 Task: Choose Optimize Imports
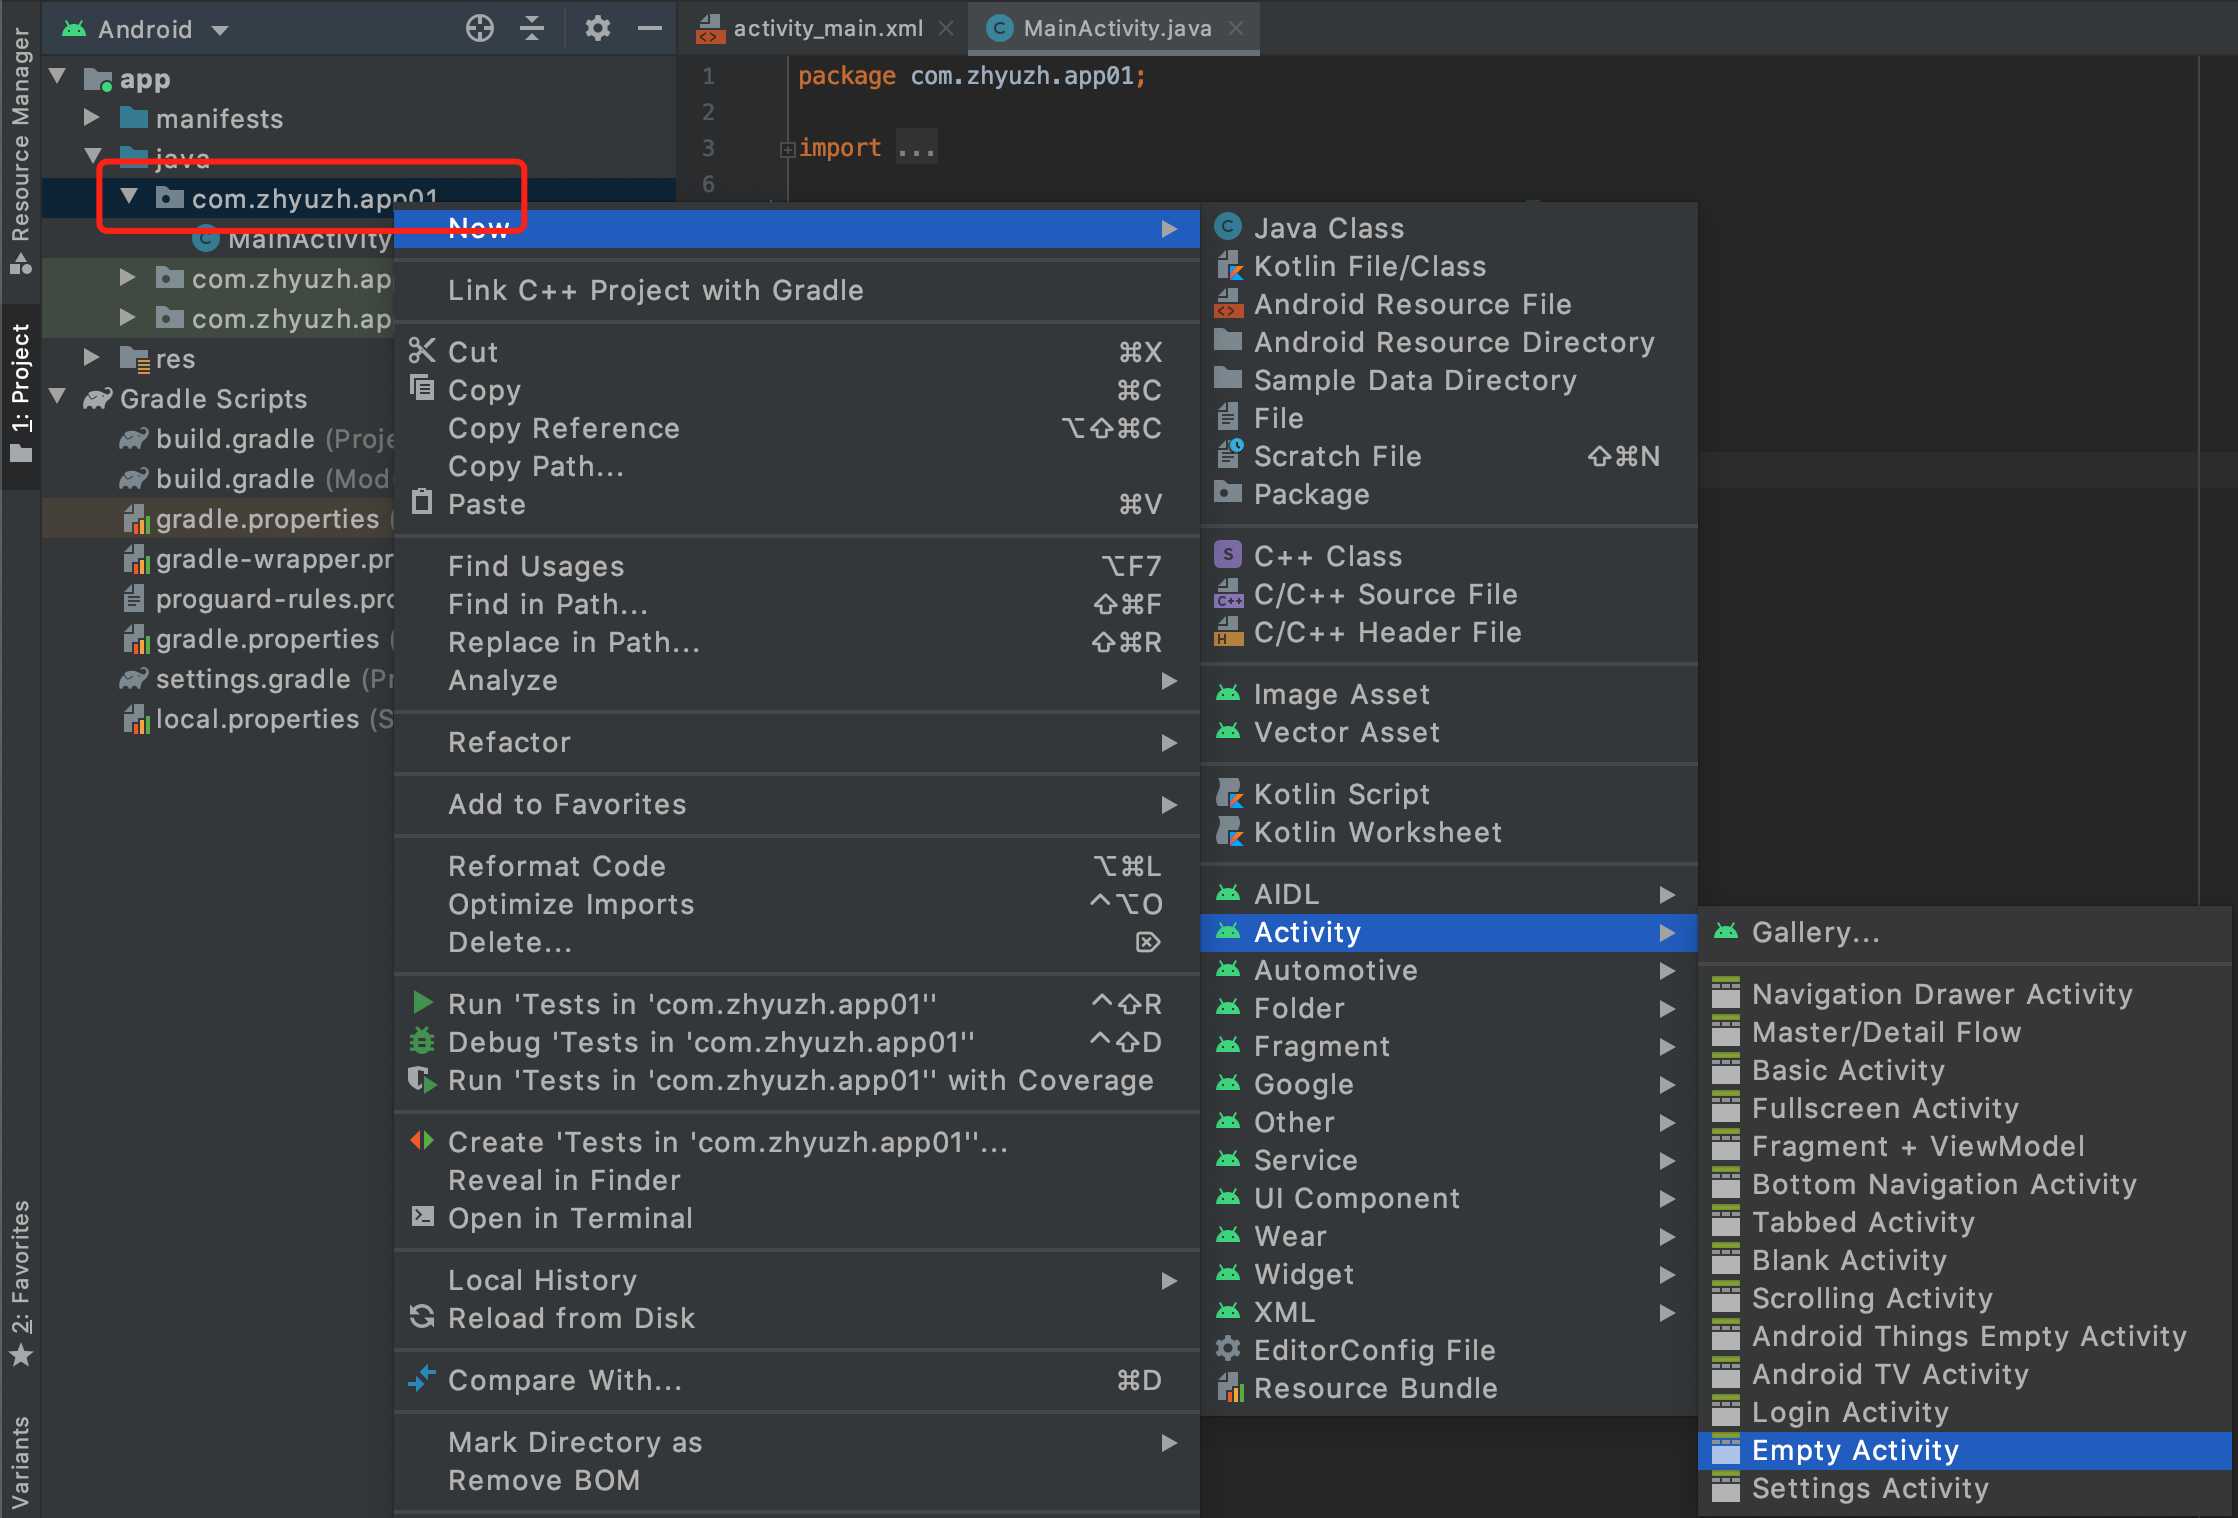click(x=797, y=904)
